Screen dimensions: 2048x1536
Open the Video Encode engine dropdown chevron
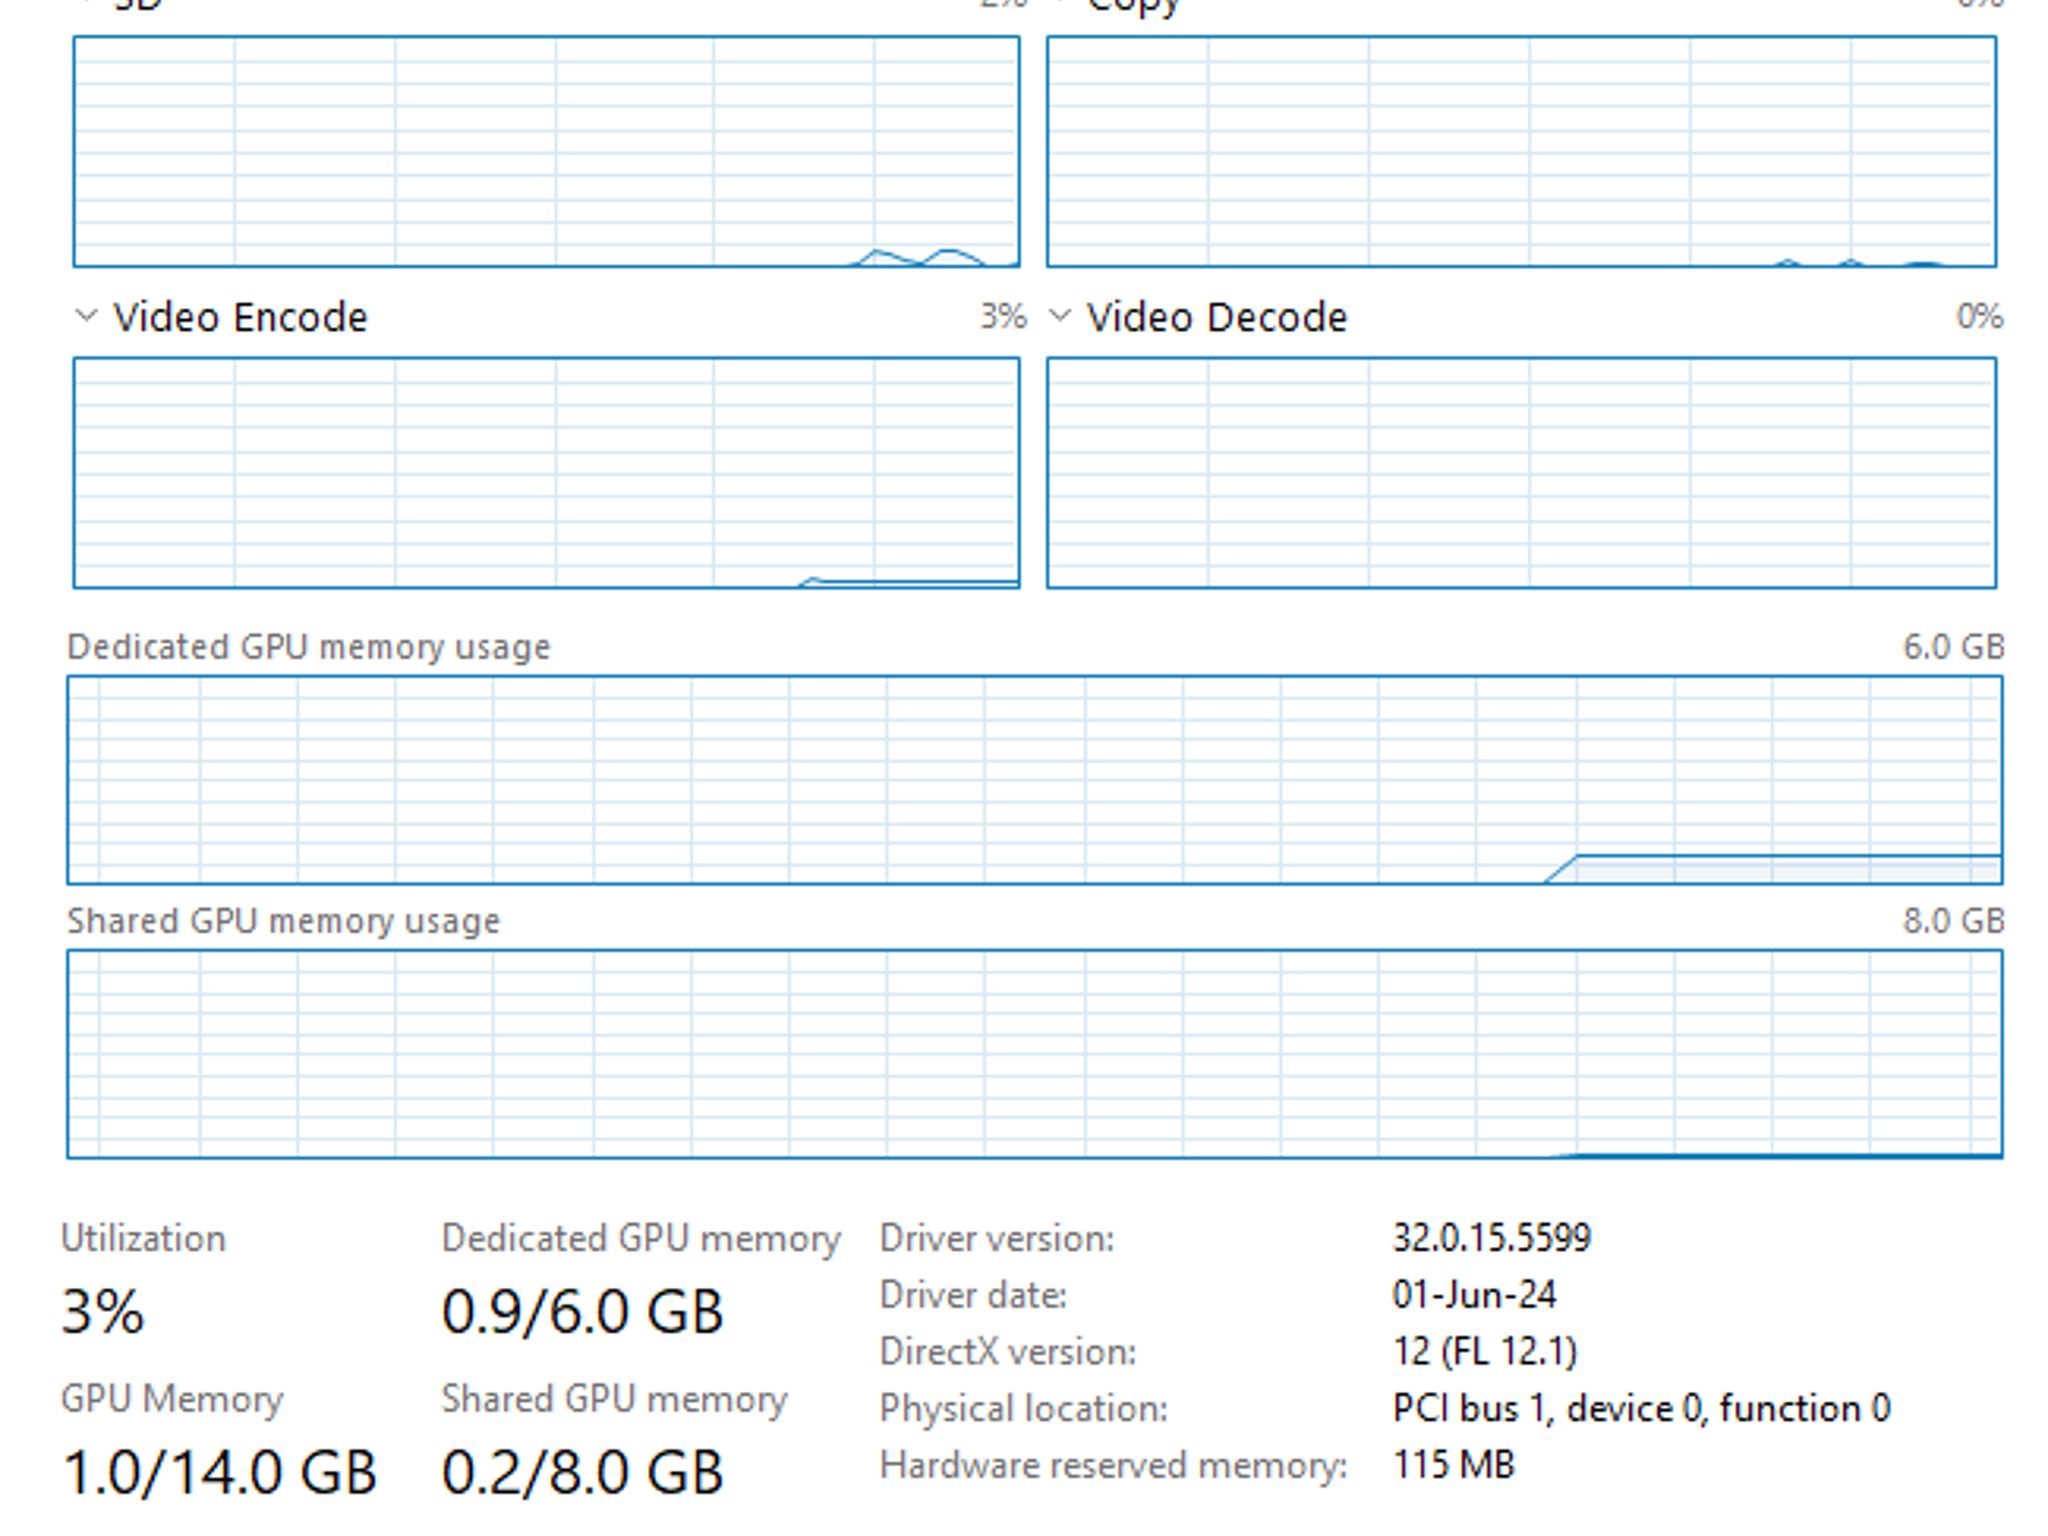[x=86, y=316]
